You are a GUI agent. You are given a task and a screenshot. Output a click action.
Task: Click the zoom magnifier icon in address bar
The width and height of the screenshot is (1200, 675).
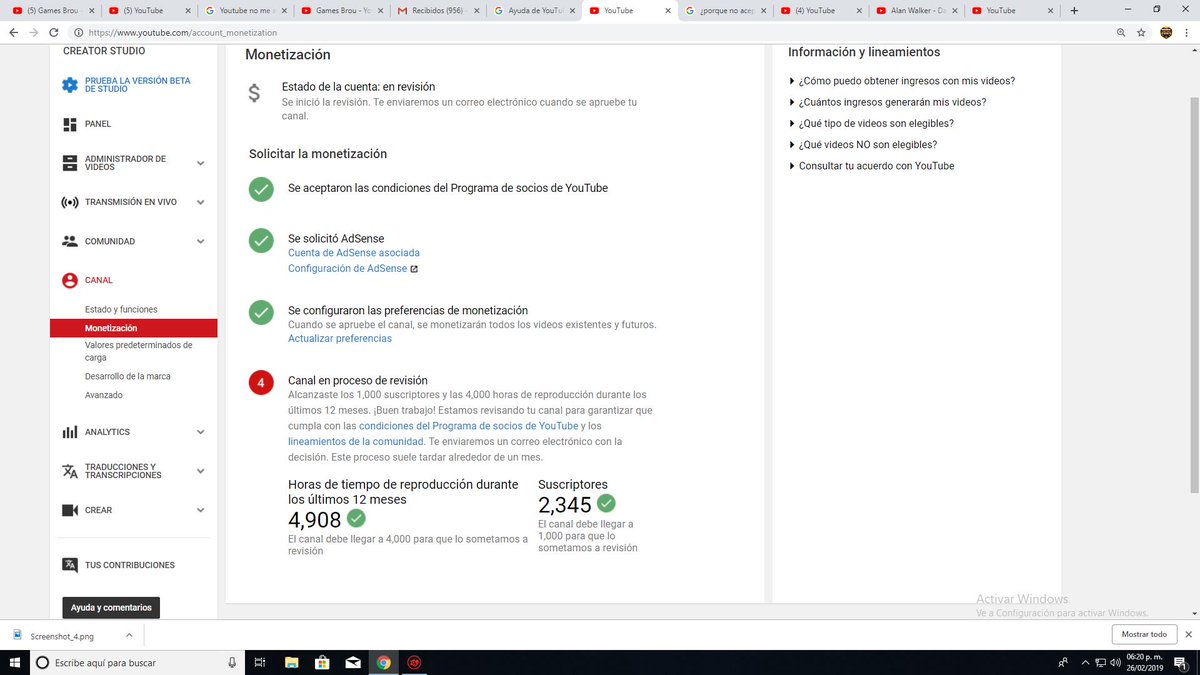tap(1120, 32)
